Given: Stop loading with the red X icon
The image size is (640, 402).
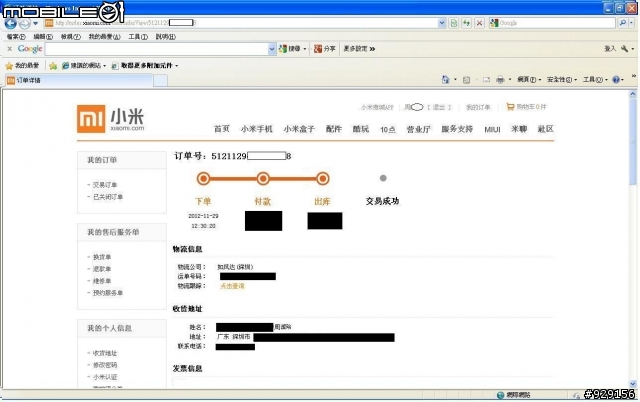Looking at the screenshot, I should [480, 23].
